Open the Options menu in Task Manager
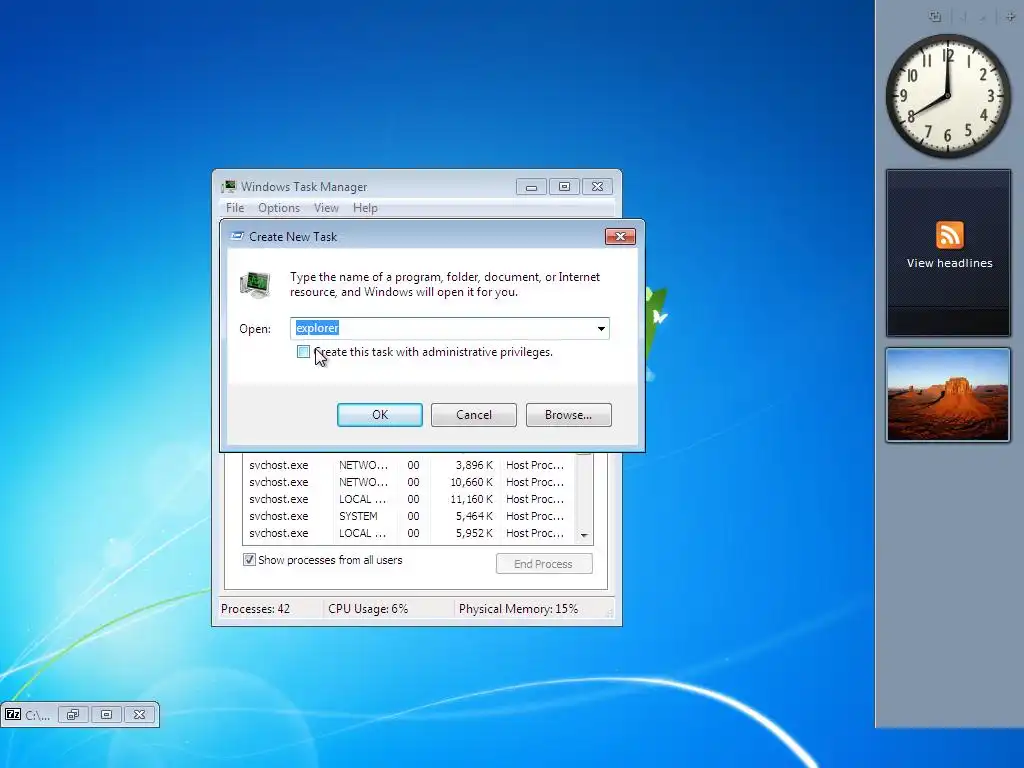 pyautogui.click(x=279, y=208)
